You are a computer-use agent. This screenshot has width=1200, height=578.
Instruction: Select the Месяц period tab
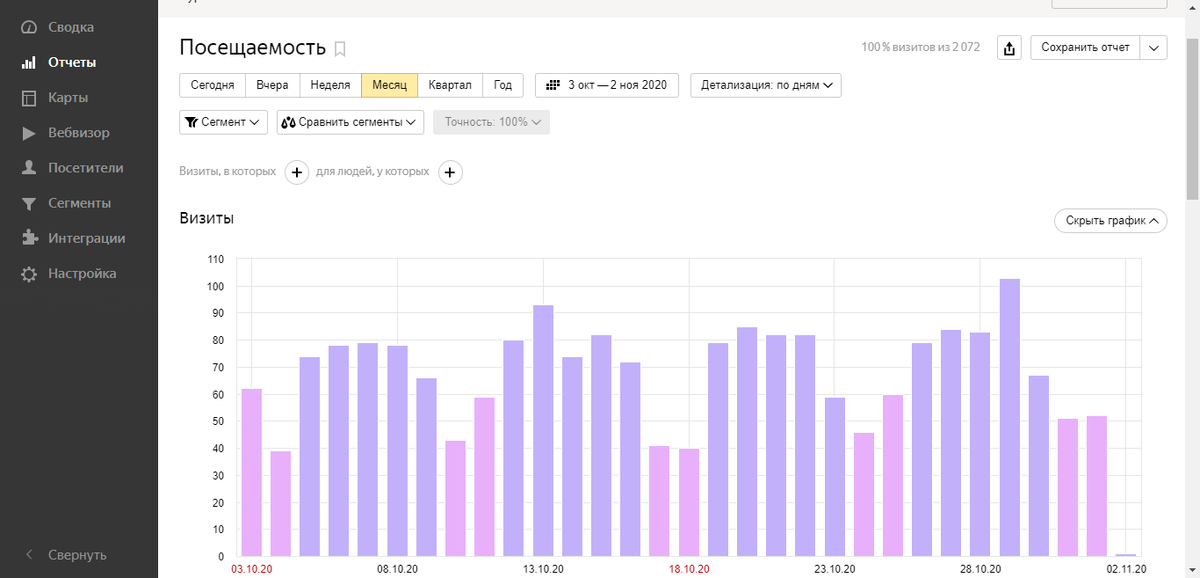pos(389,85)
